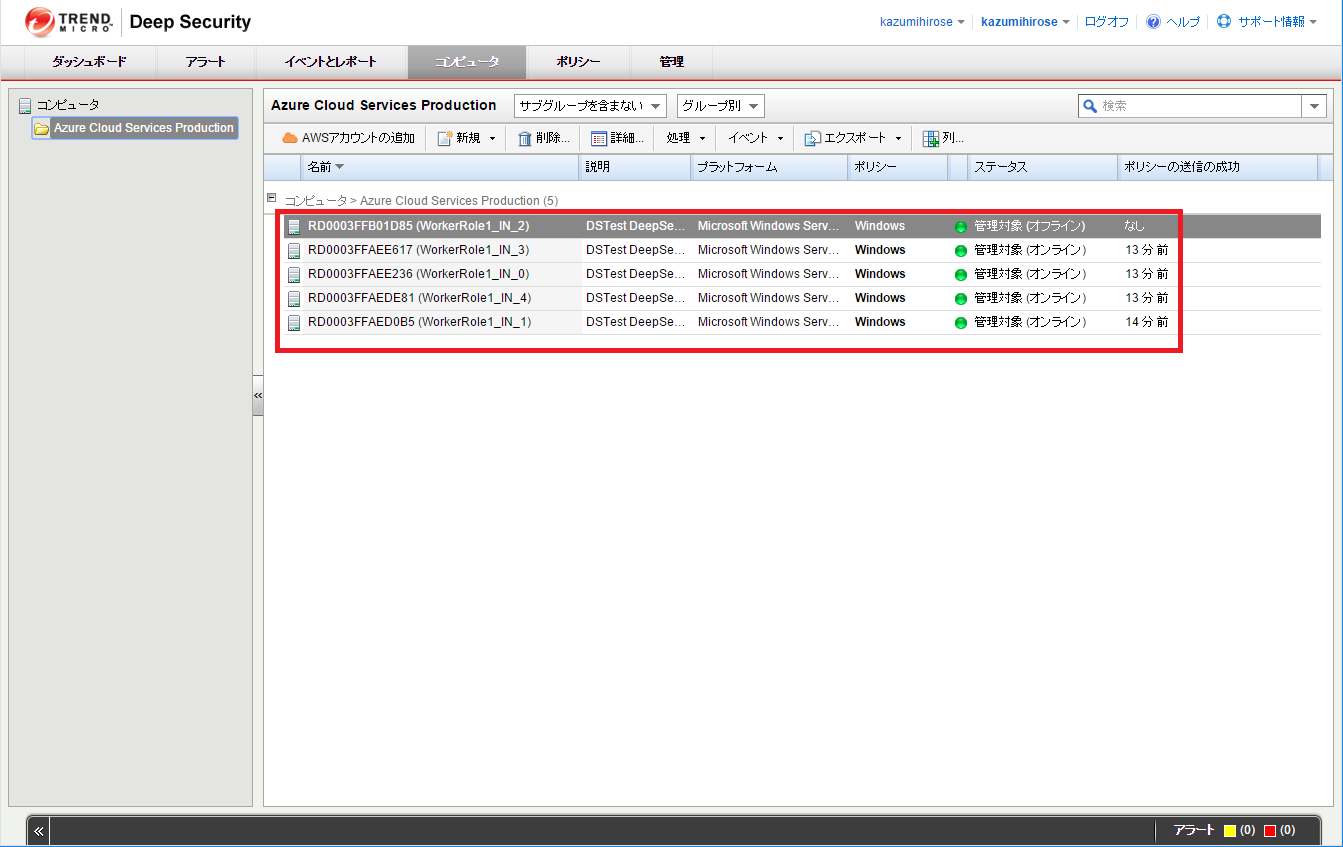This screenshot has height=847, width=1343.
Task: Click the サポート情報 link
Action: coord(1272,22)
